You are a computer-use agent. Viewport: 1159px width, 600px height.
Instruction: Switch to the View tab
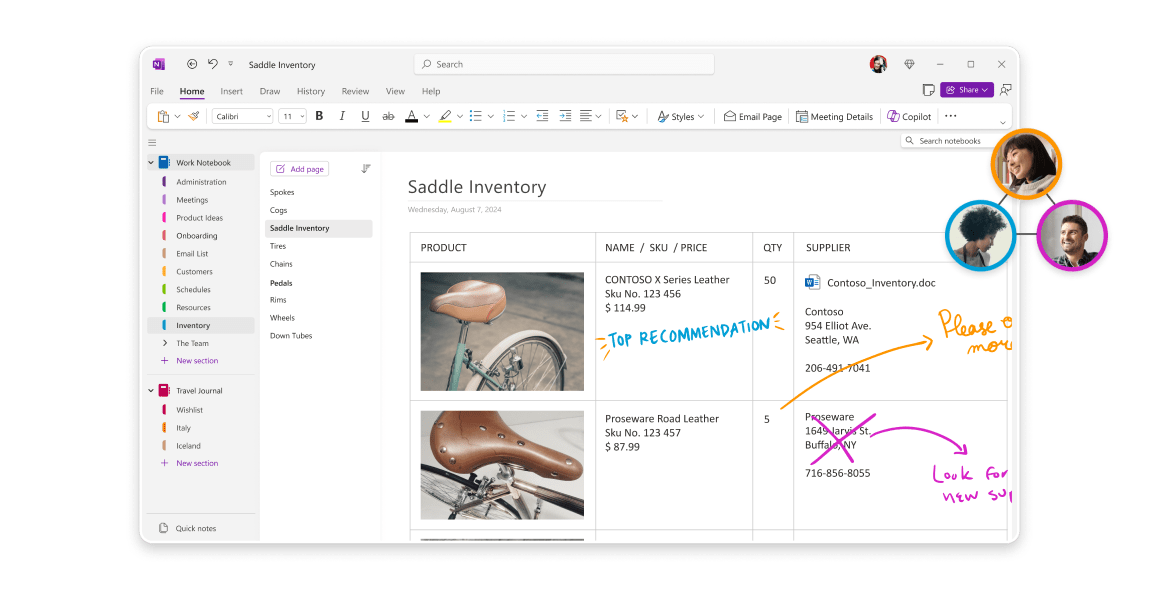(395, 91)
